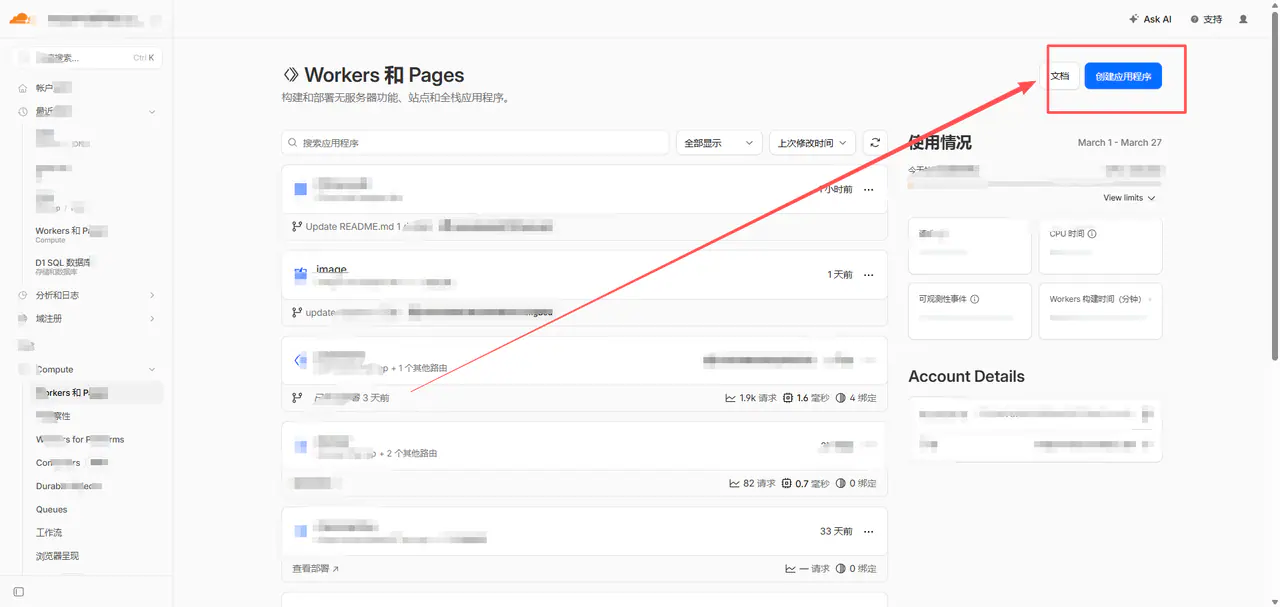The image size is (1280, 607).
Task: Open more options for the 1 天前 image app
Action: point(869,275)
